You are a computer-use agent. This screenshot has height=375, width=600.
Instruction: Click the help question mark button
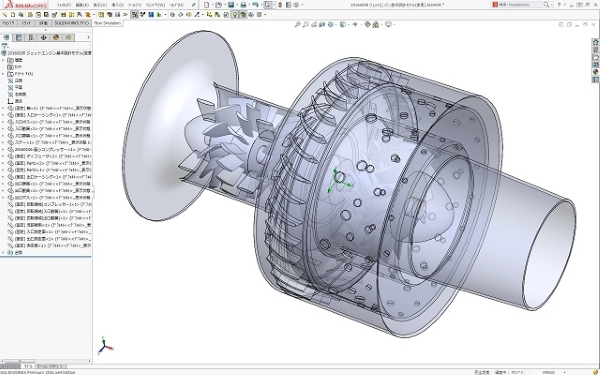pos(559,5)
